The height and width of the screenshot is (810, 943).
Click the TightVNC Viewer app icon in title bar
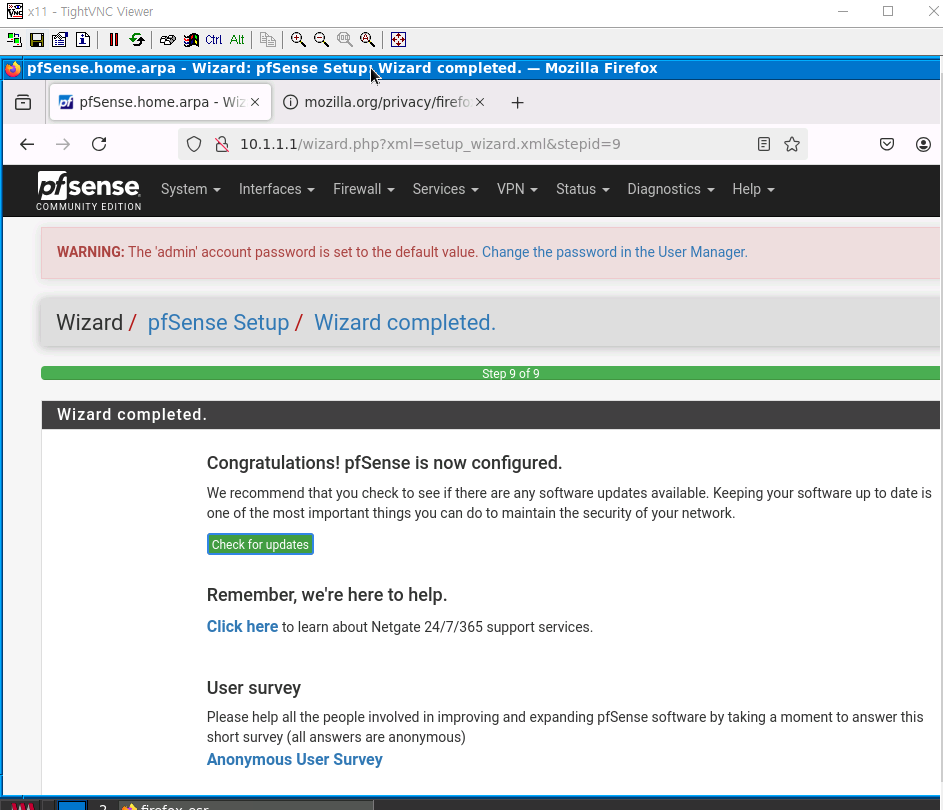[x=14, y=11]
